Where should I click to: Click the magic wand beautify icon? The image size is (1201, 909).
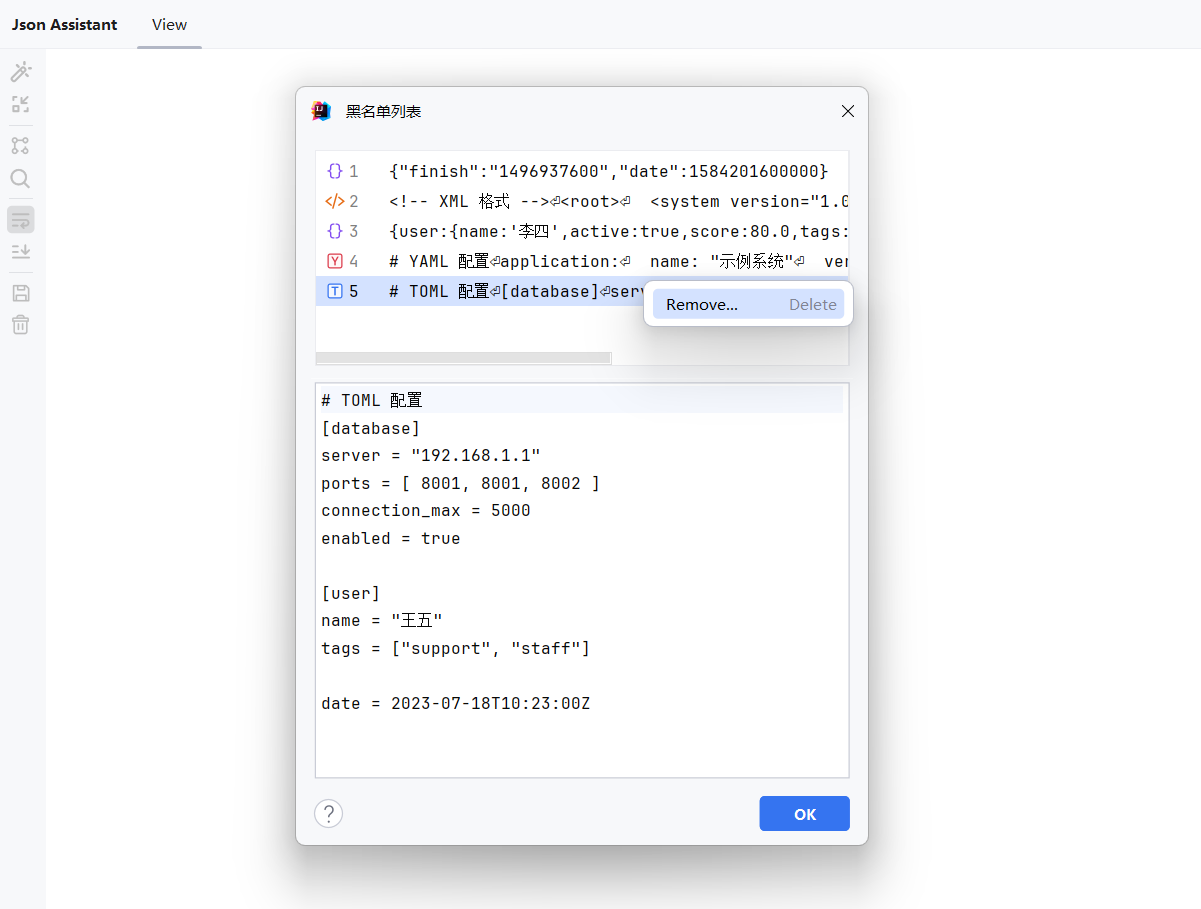(x=20, y=71)
